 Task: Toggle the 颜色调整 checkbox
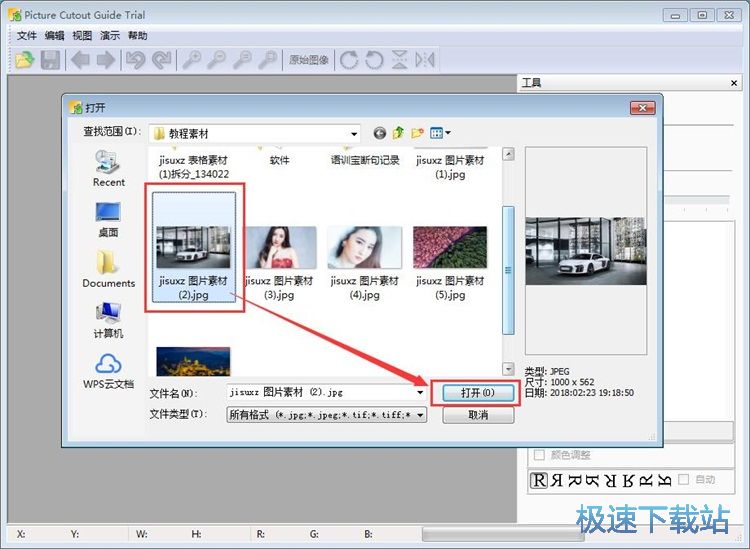click(x=540, y=455)
